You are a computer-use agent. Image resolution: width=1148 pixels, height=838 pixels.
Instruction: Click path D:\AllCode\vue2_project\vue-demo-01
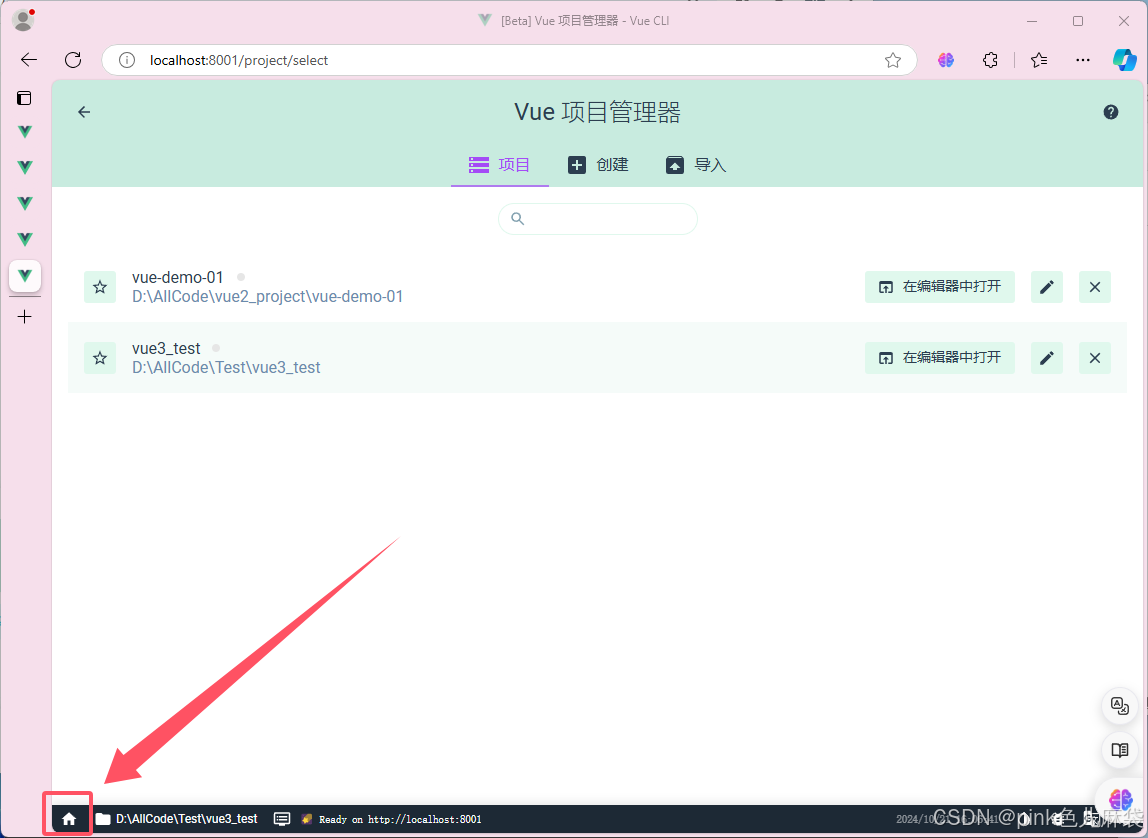pyautogui.click(x=267, y=296)
